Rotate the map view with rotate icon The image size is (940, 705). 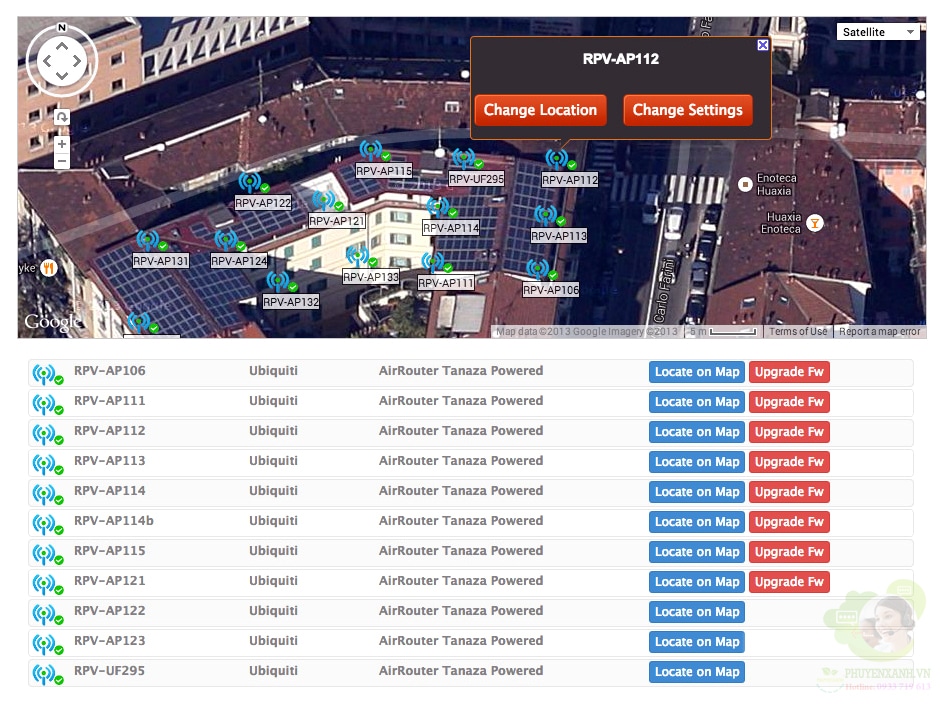[62, 117]
